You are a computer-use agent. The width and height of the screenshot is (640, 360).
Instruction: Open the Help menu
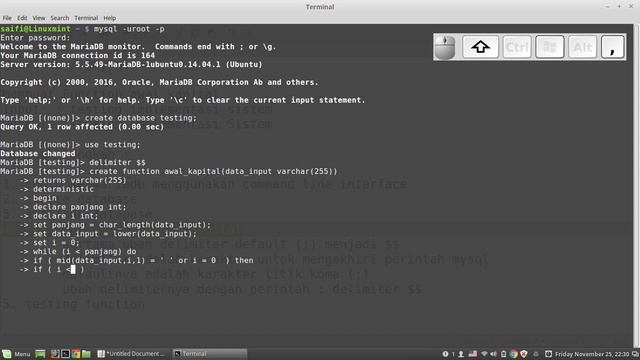point(109,18)
